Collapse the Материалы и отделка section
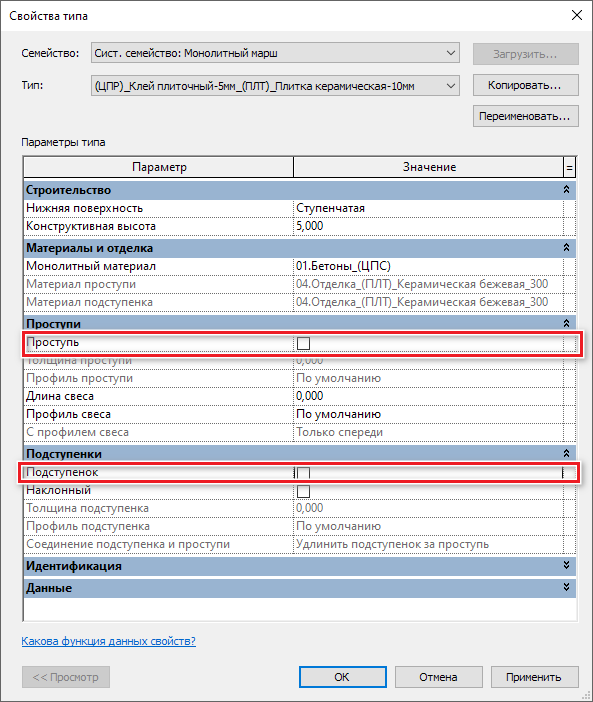The height and width of the screenshot is (702, 593). pos(566,248)
